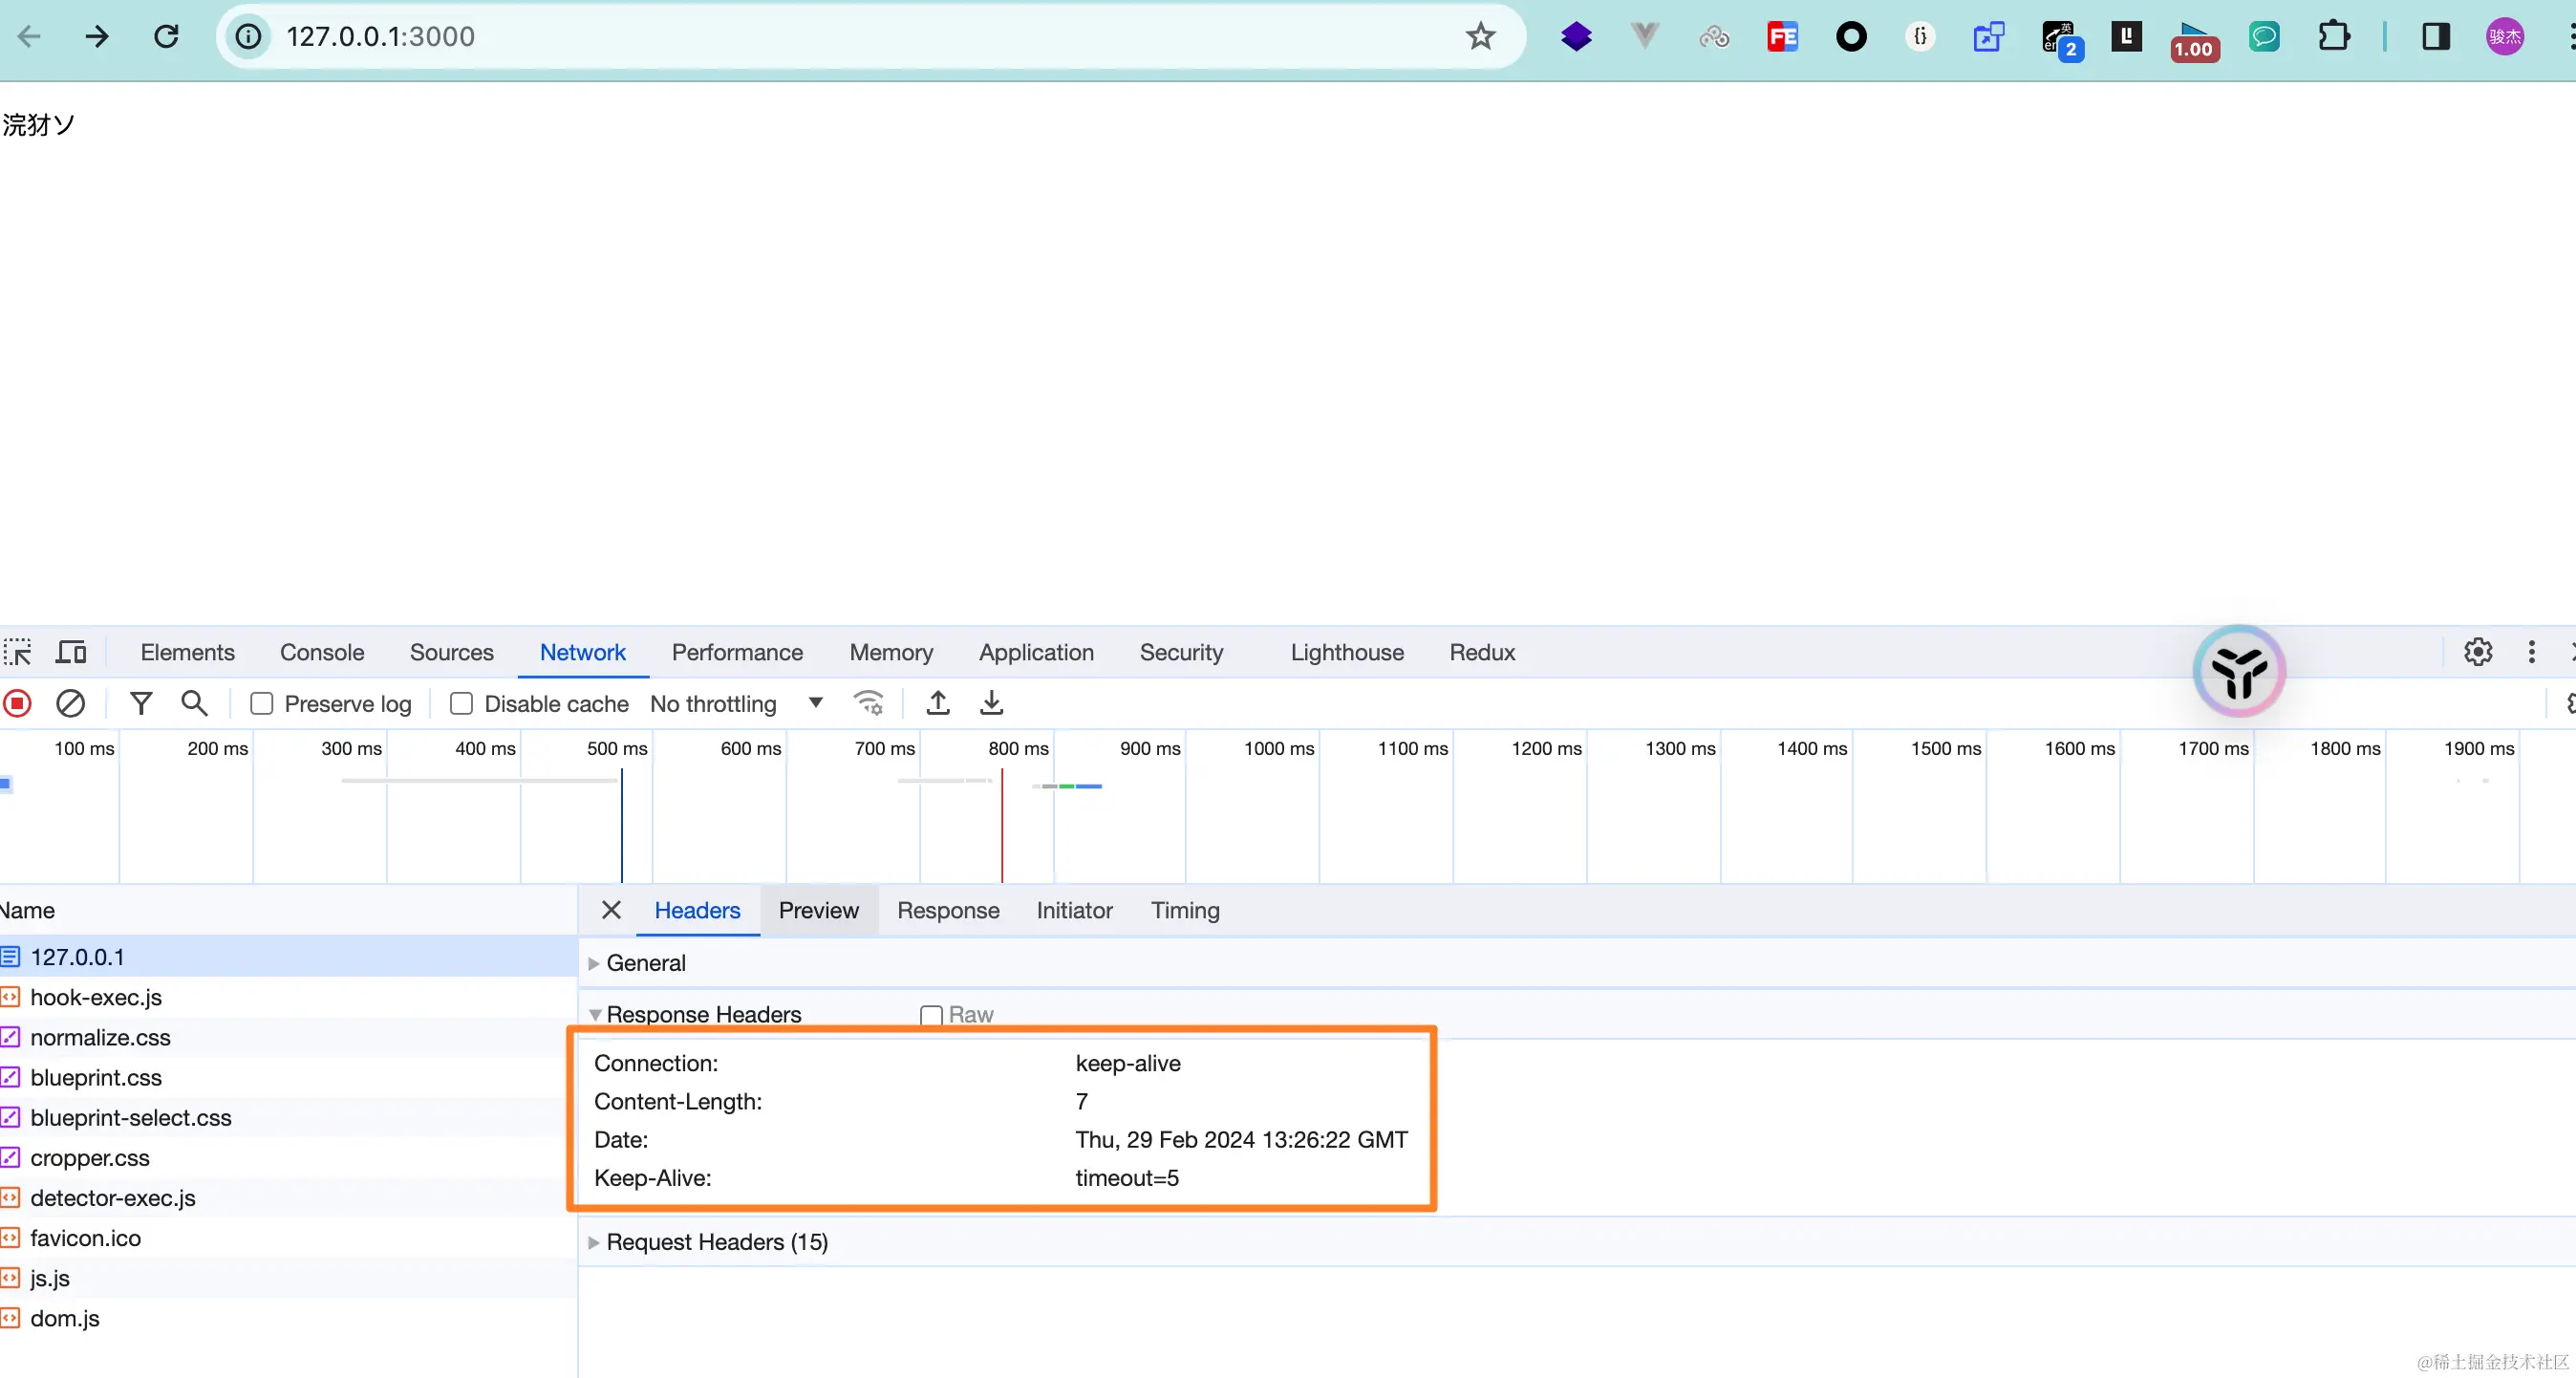Toggle Raw response headers checkbox
This screenshot has height=1378, width=2576.
[931, 1015]
